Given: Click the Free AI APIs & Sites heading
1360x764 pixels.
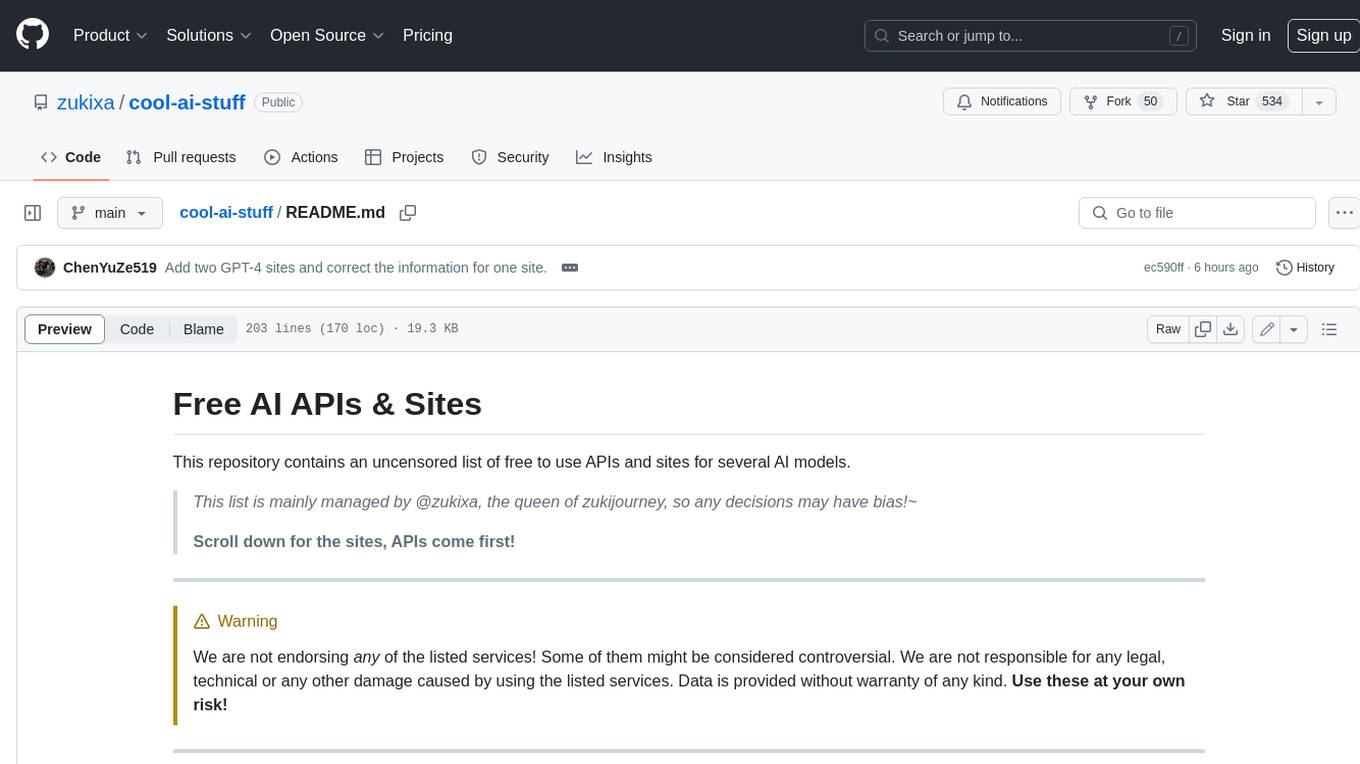Looking at the screenshot, I should 327,404.
